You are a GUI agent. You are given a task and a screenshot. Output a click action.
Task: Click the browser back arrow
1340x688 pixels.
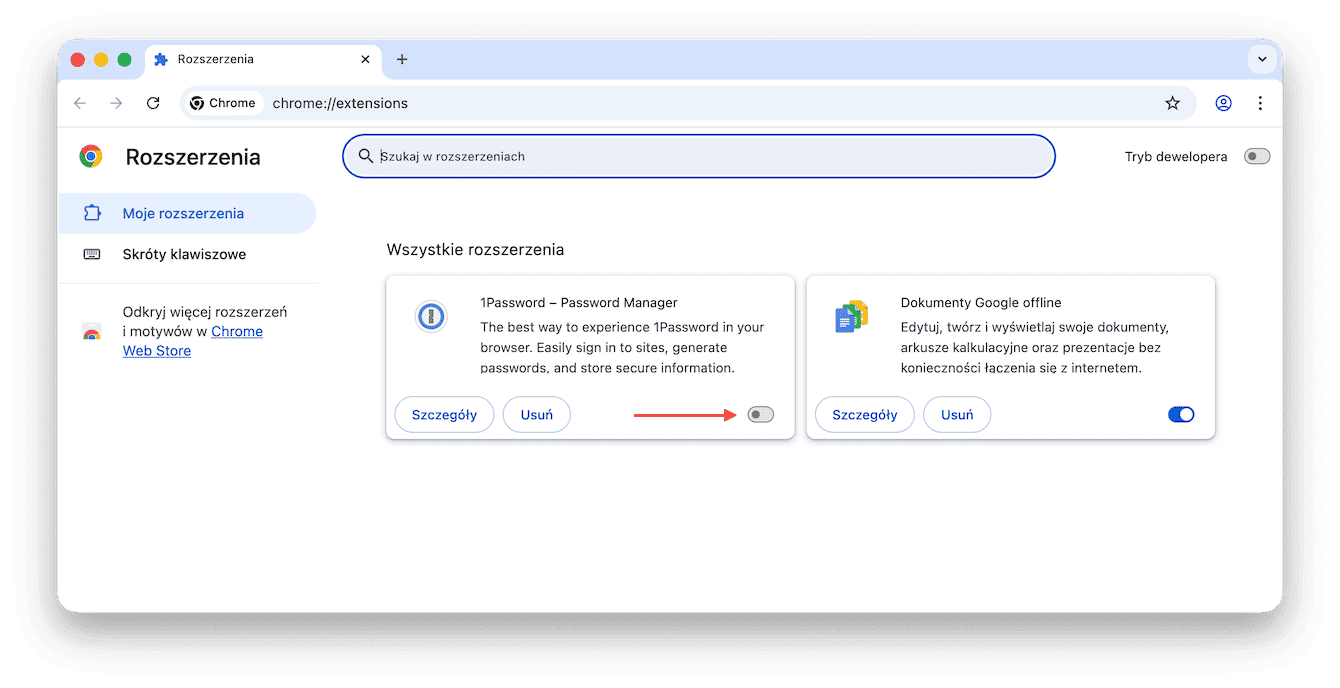click(x=80, y=103)
